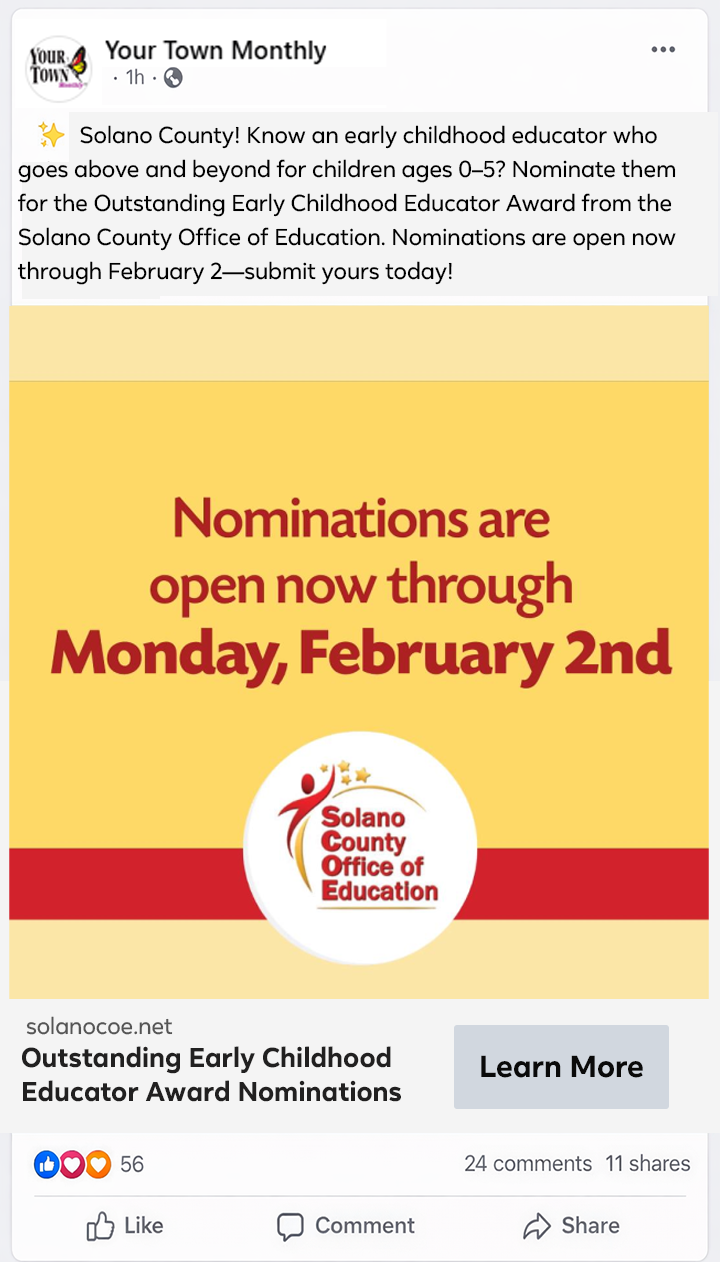The width and height of the screenshot is (720, 1263).
Task: View the 24 comments on this post
Action: tap(528, 1164)
